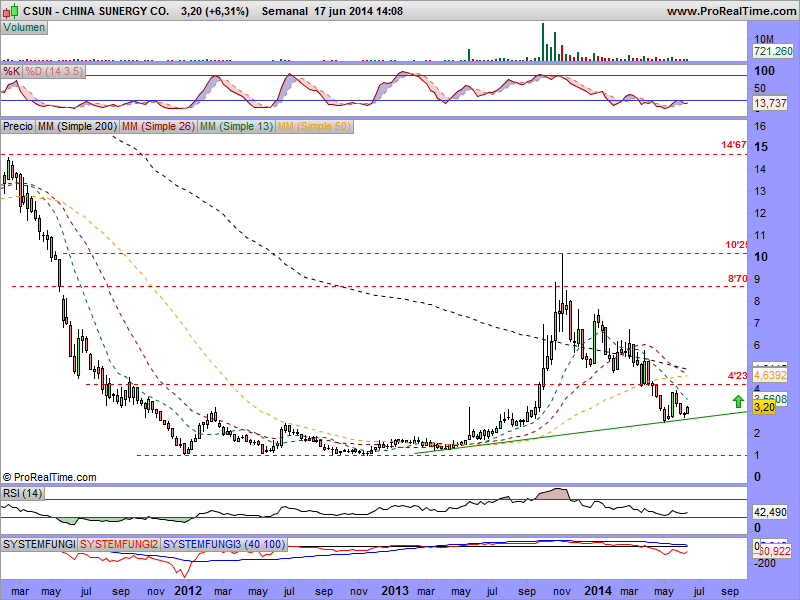
Task: Open the MM (Simple 13) moving average label
Action: (236, 126)
